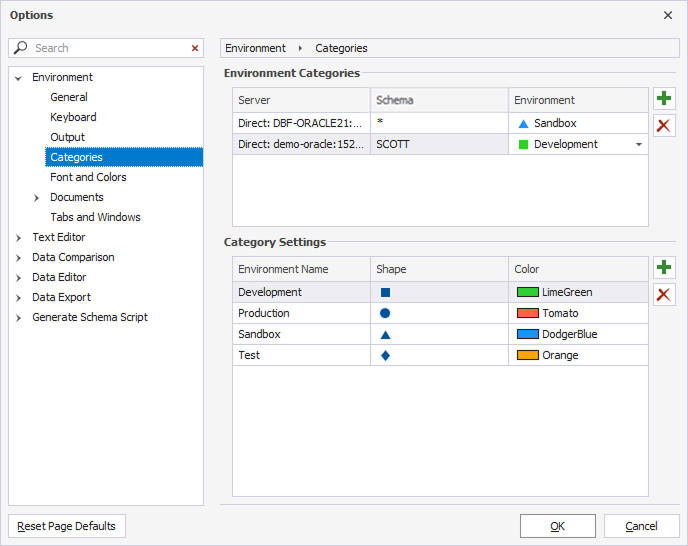
Task: Expand the Data Comparison node
Action: [x=18, y=258]
